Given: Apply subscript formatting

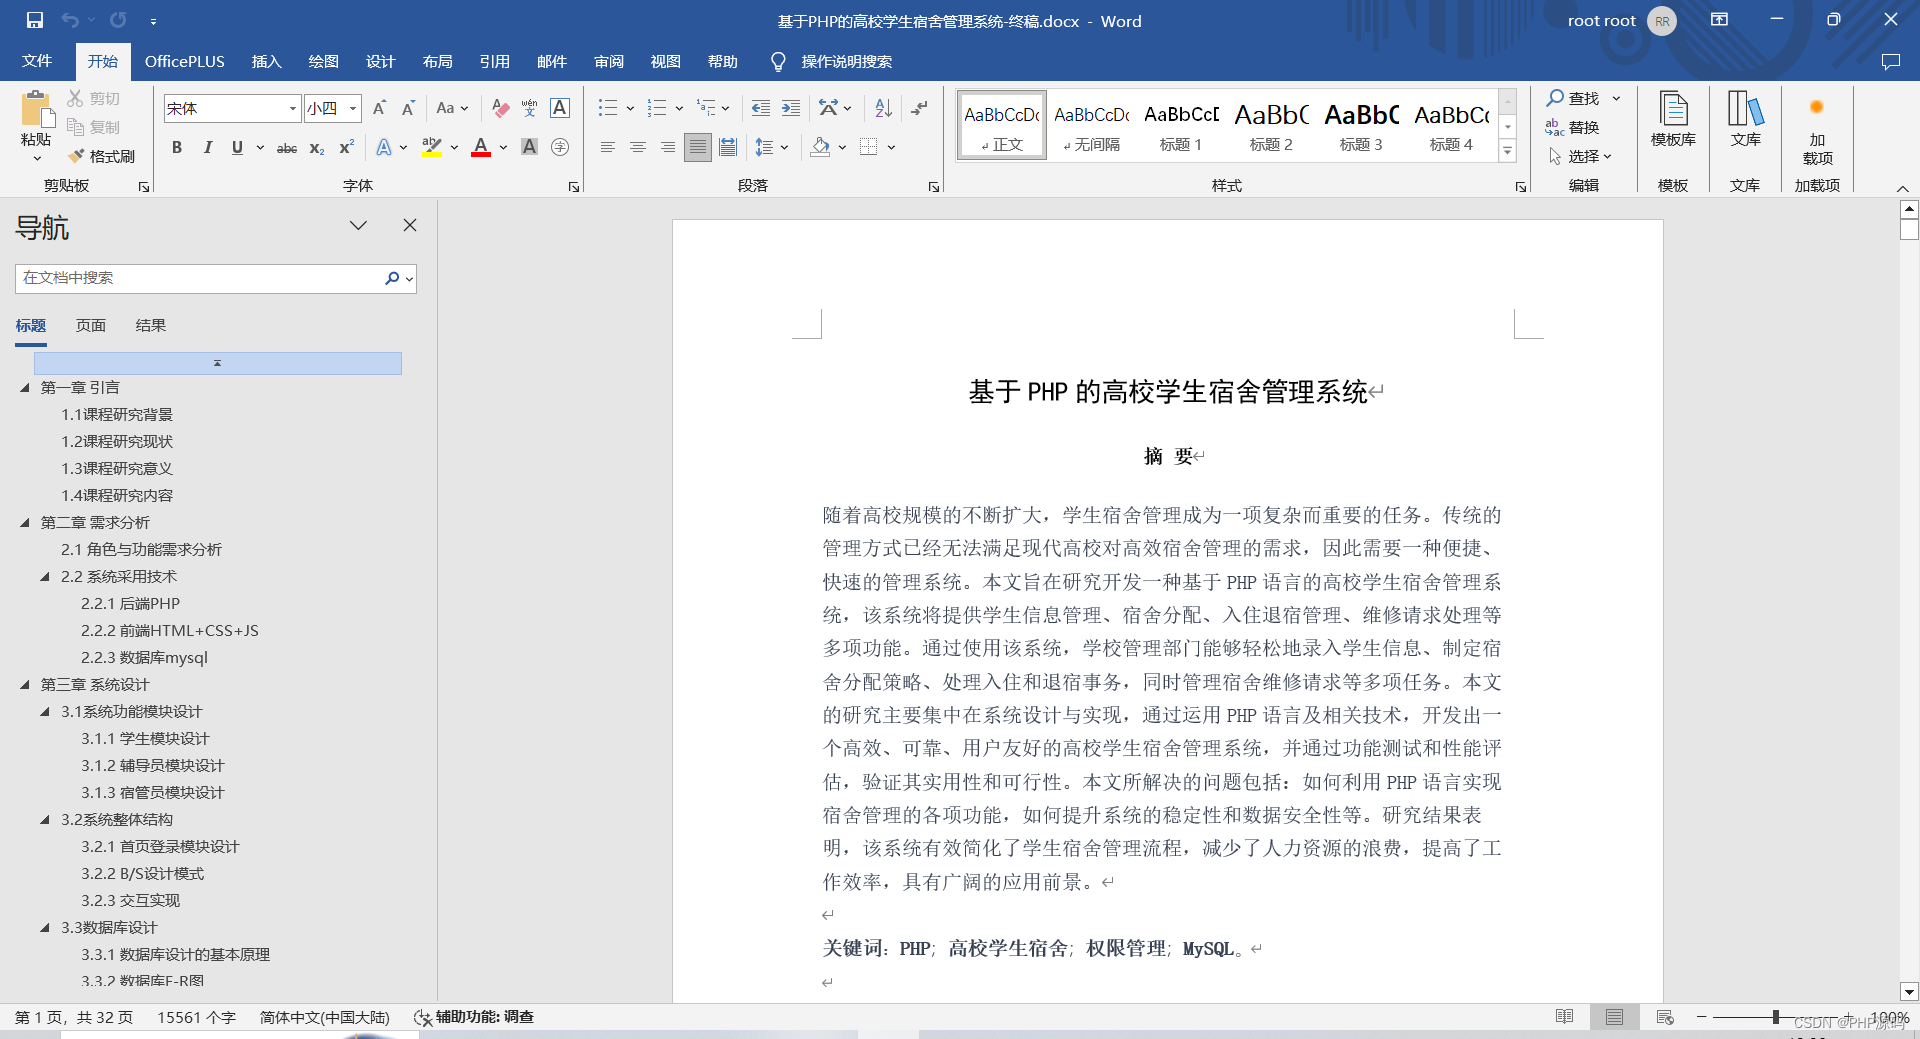Looking at the screenshot, I should tap(317, 148).
